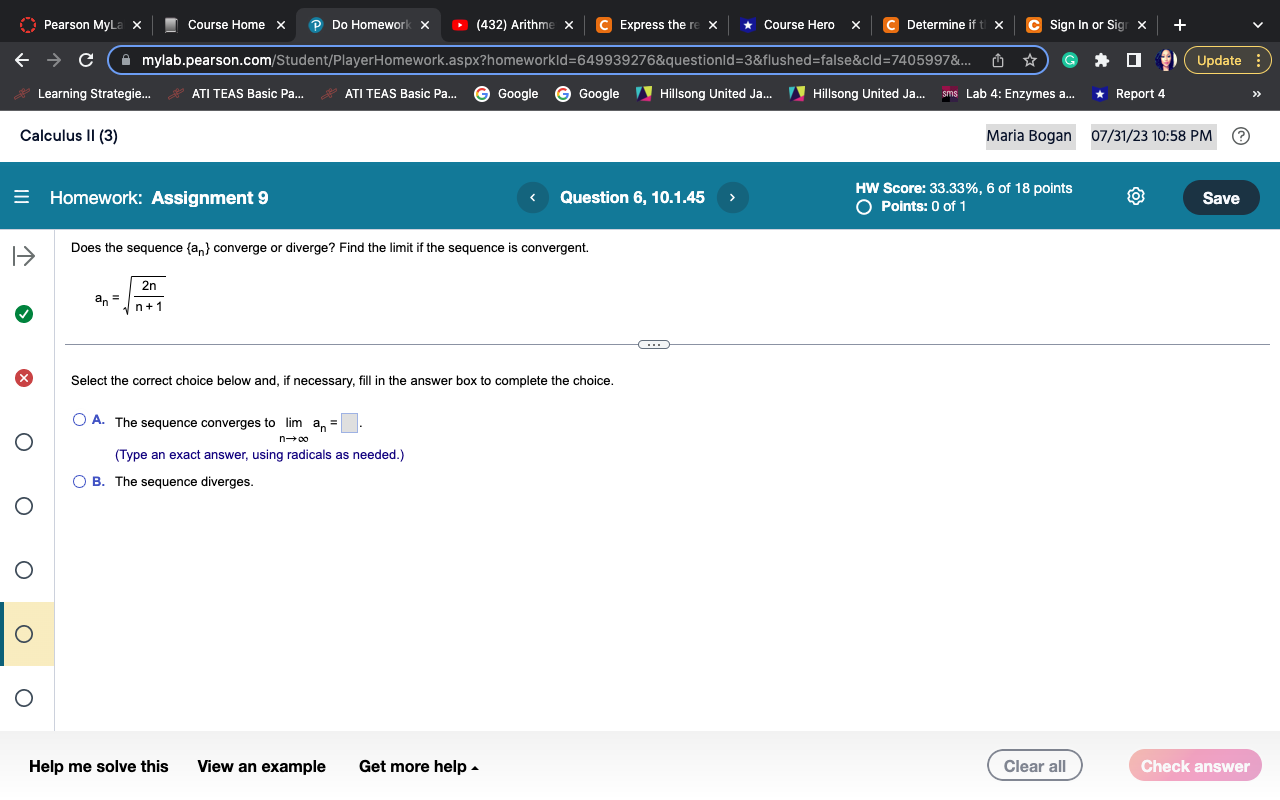1280x800 pixels.
Task: Expand the Get more help dropdown
Action: tap(417, 766)
